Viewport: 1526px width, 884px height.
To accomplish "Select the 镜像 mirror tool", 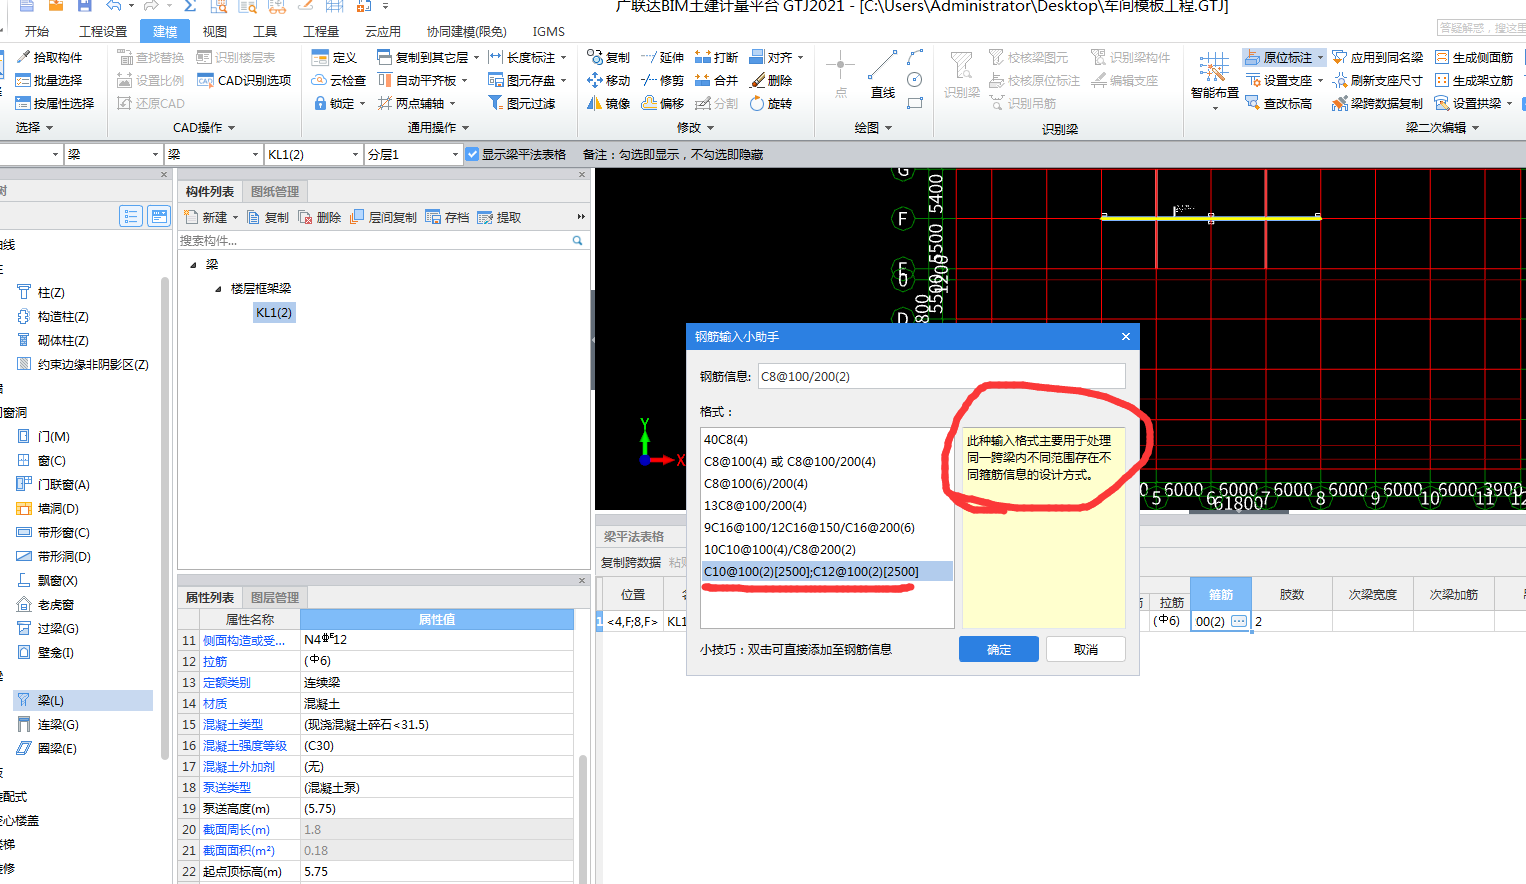I will pos(609,103).
